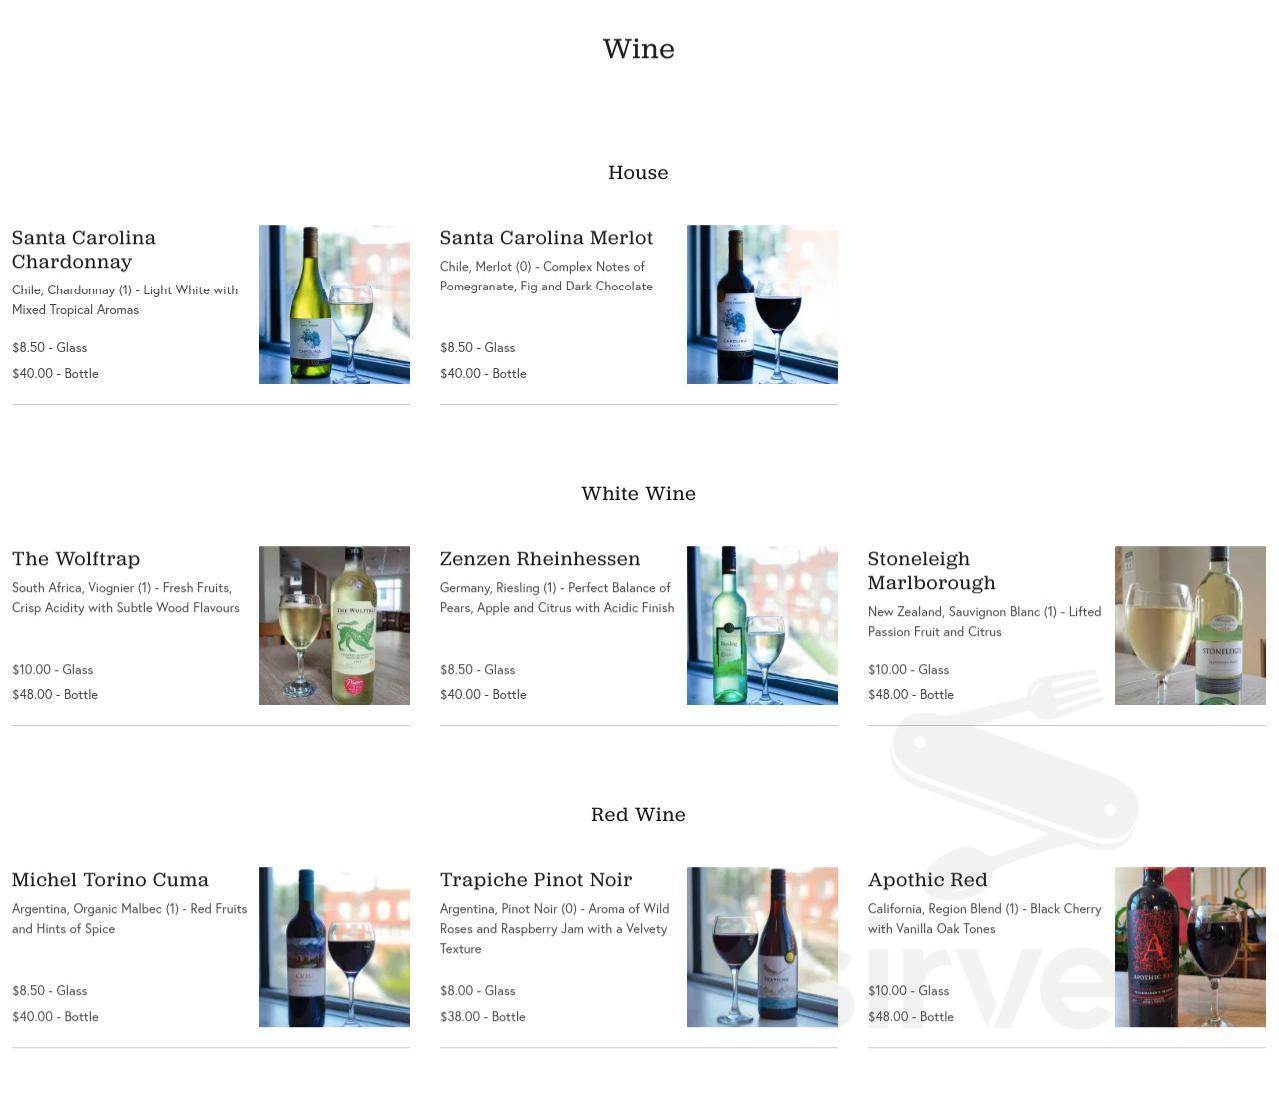This screenshot has width=1279, height=1120.
Task: Click the Wine page heading
Action: 639,49
